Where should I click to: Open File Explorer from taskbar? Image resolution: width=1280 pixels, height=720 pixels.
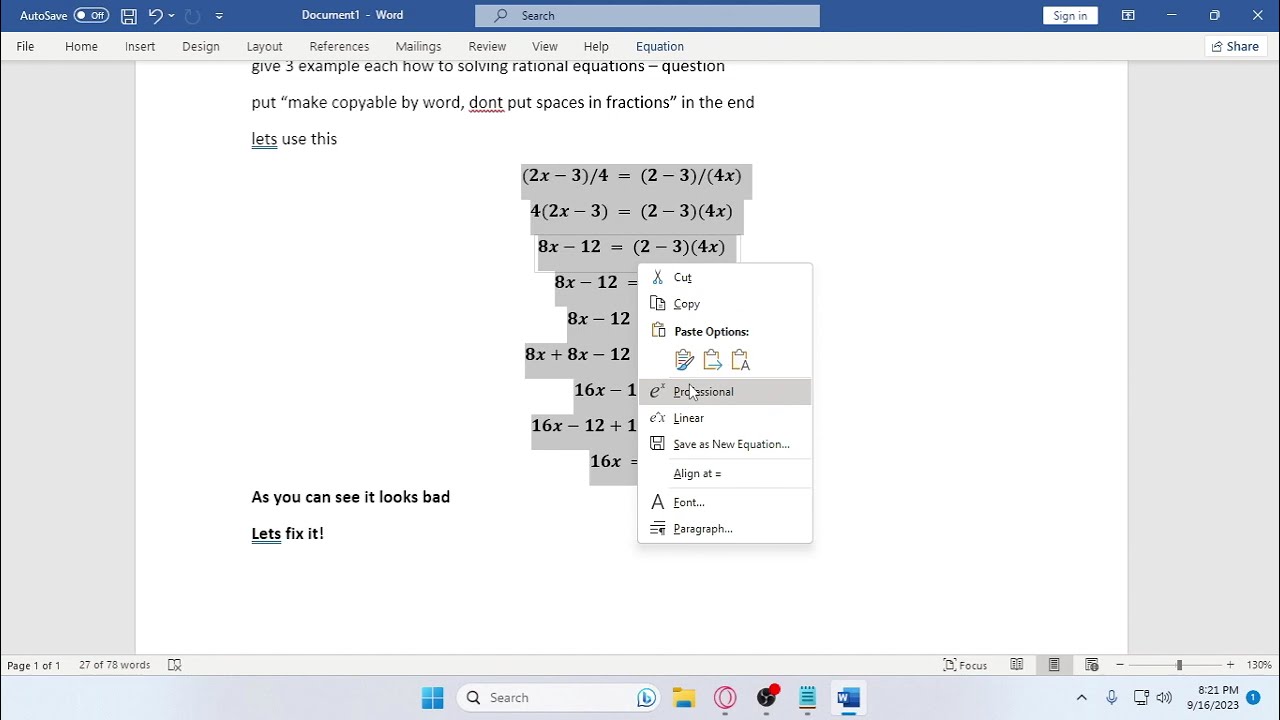point(684,698)
